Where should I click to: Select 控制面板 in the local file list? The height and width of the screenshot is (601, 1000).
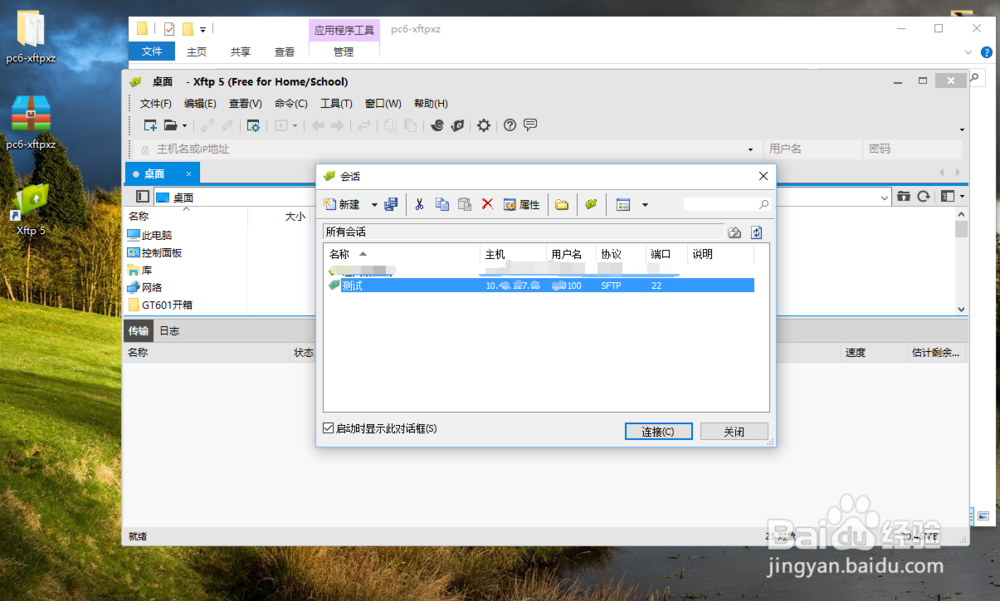155,253
